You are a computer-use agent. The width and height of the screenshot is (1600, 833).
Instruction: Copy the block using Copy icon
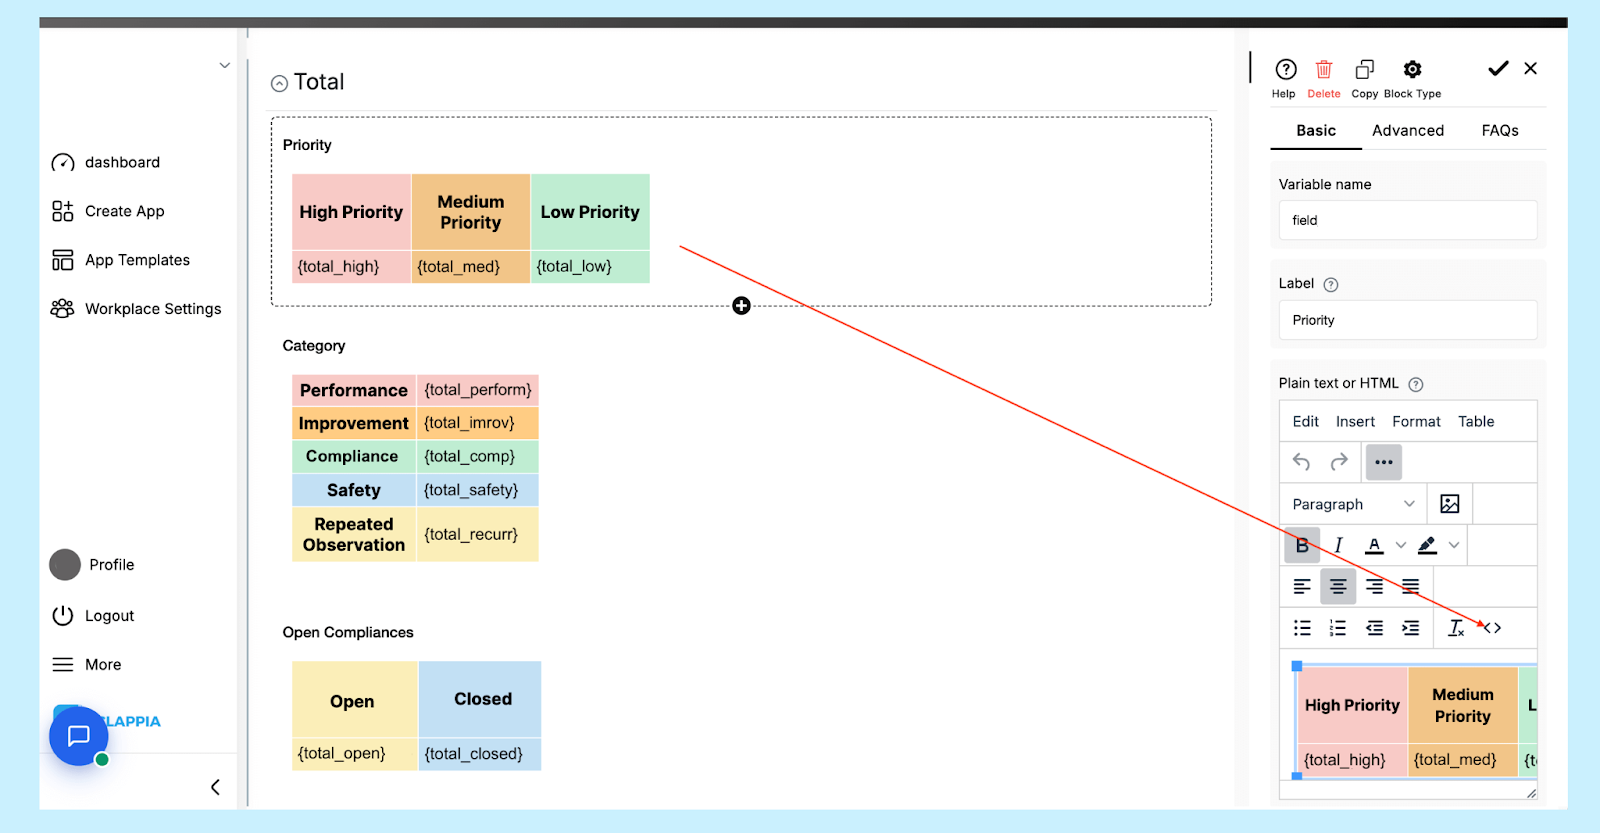coord(1364,70)
